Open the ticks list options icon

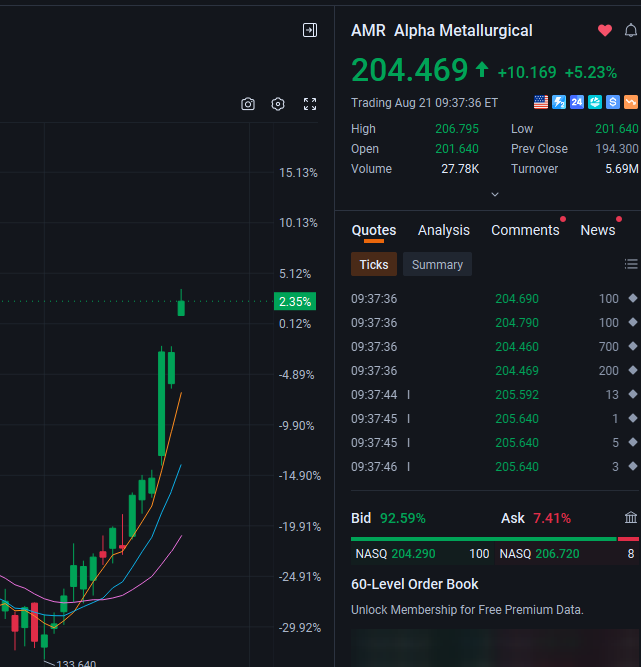pyautogui.click(x=631, y=264)
